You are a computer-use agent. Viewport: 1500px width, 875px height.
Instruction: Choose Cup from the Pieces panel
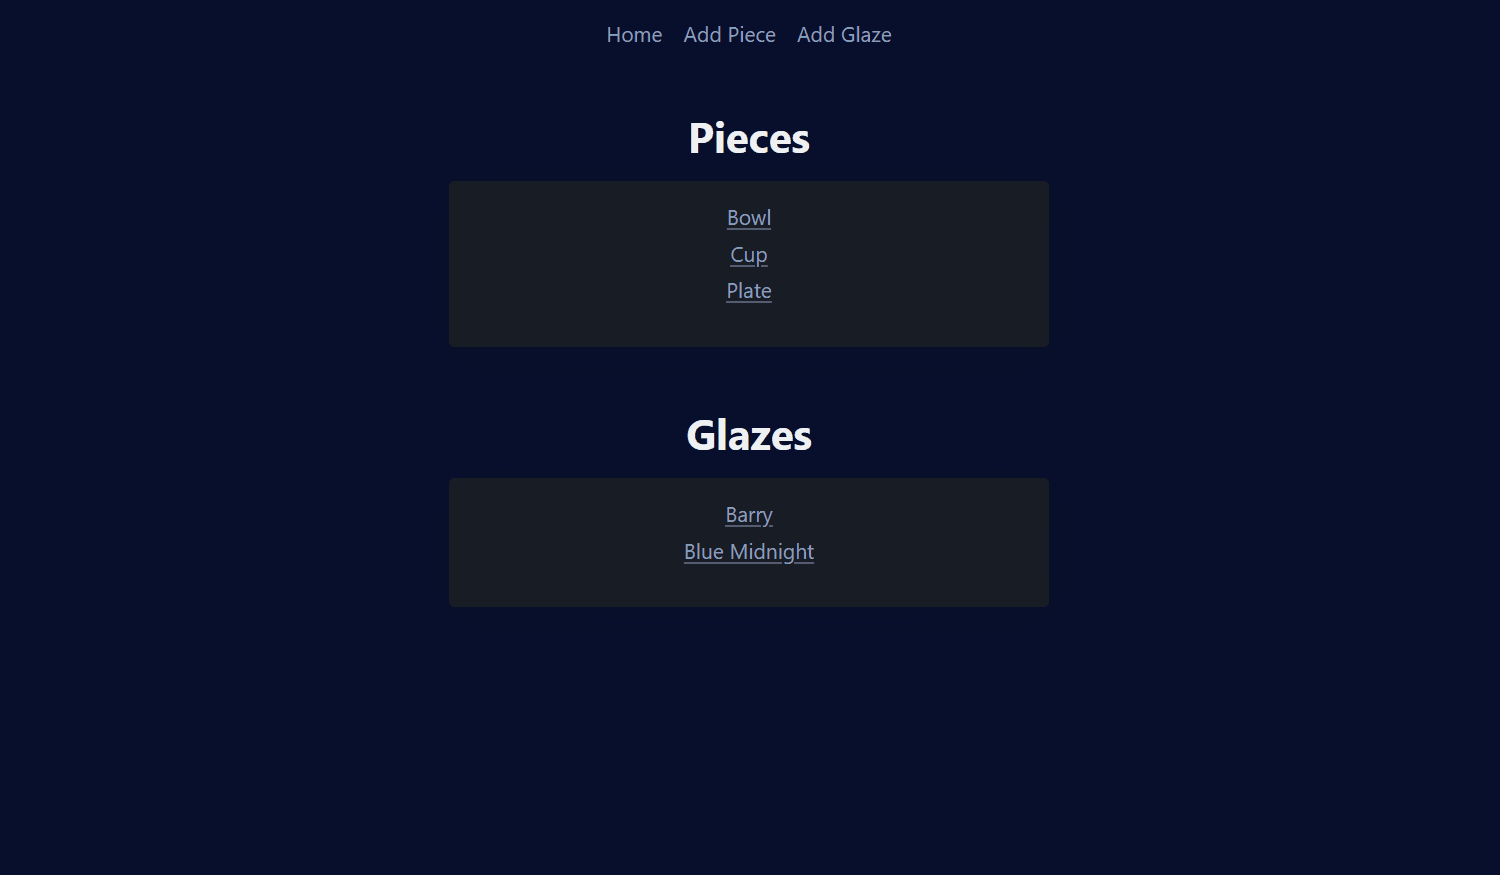[x=748, y=254]
